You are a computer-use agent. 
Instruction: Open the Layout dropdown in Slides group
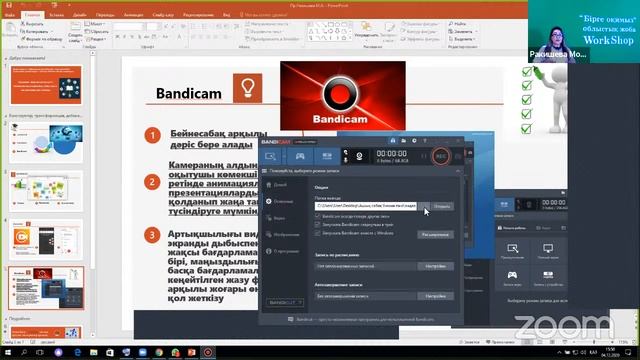click(95, 24)
